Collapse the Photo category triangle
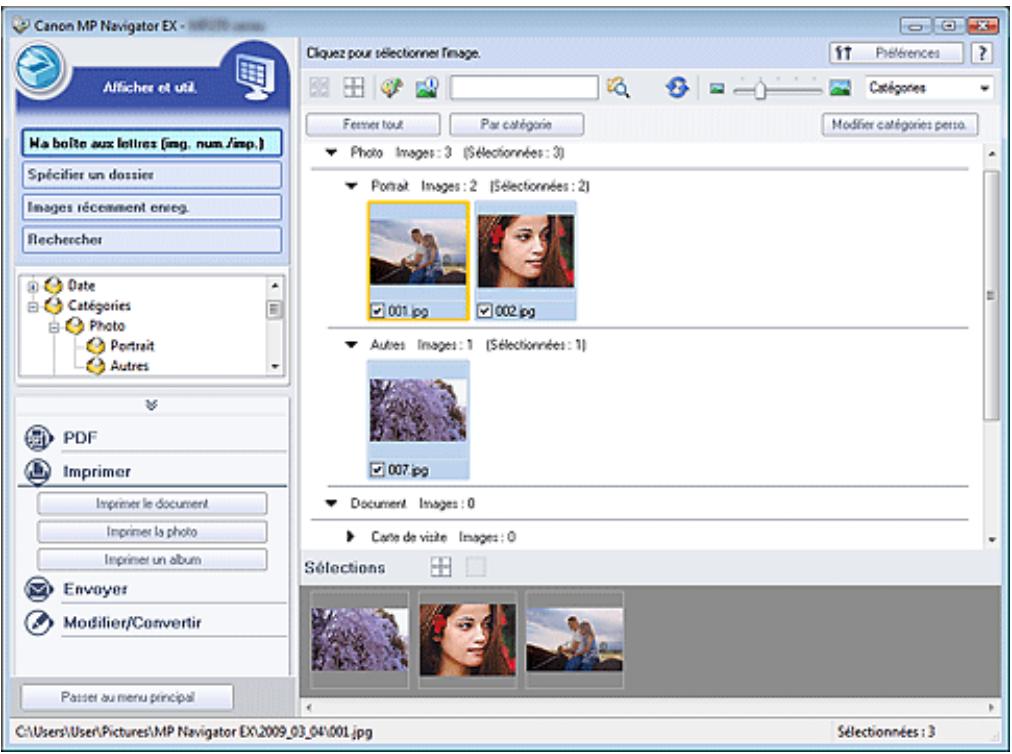 [x=332, y=153]
